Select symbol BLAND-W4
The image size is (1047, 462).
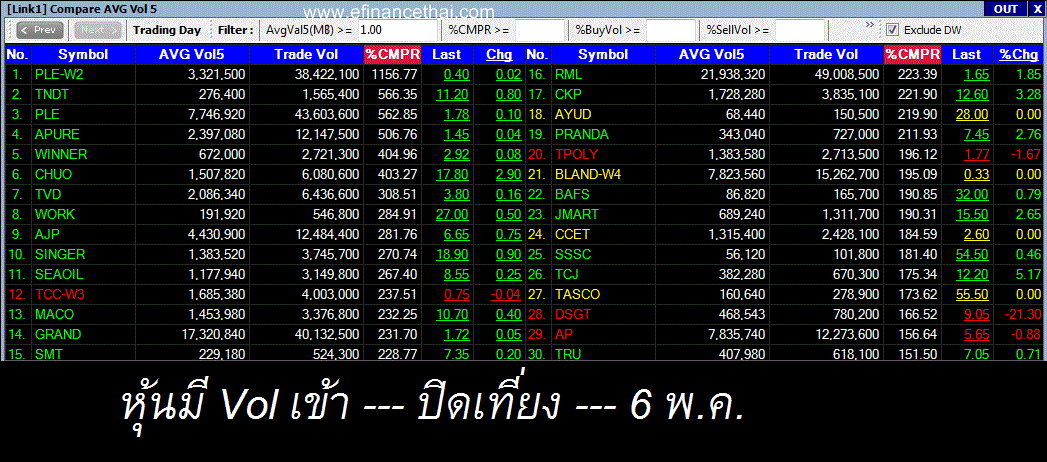pos(588,174)
